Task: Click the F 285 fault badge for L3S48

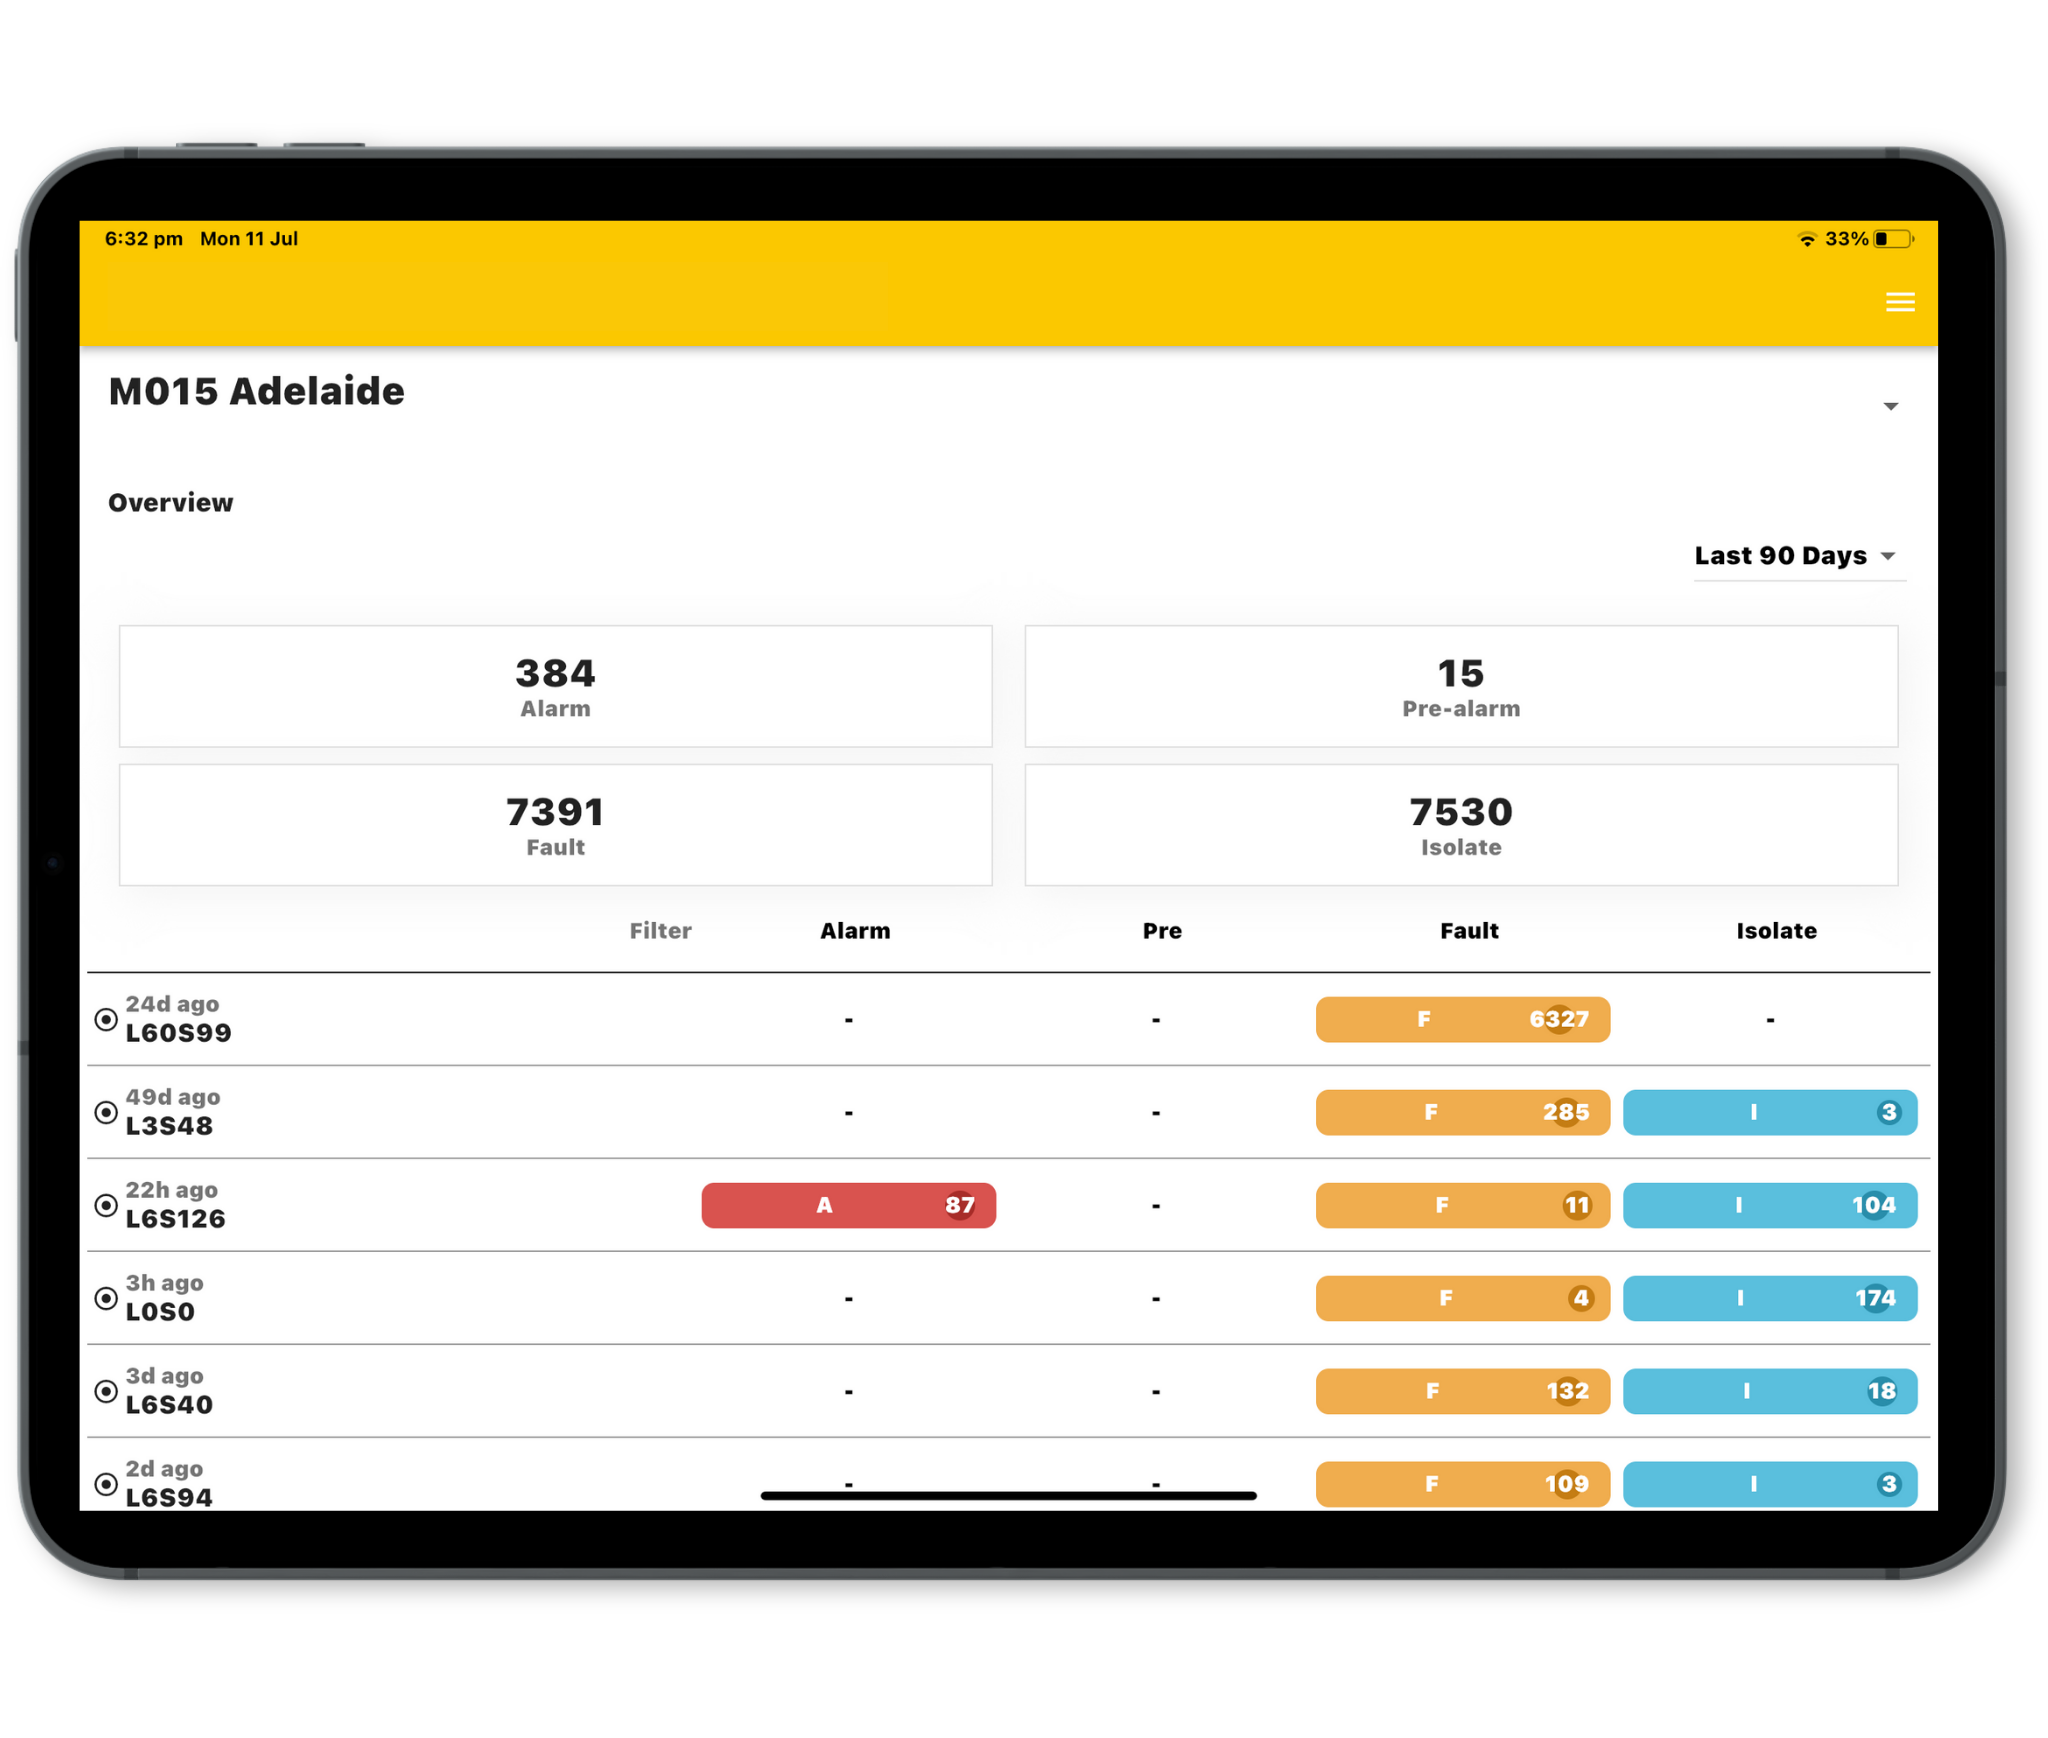Action: 1462,1112
